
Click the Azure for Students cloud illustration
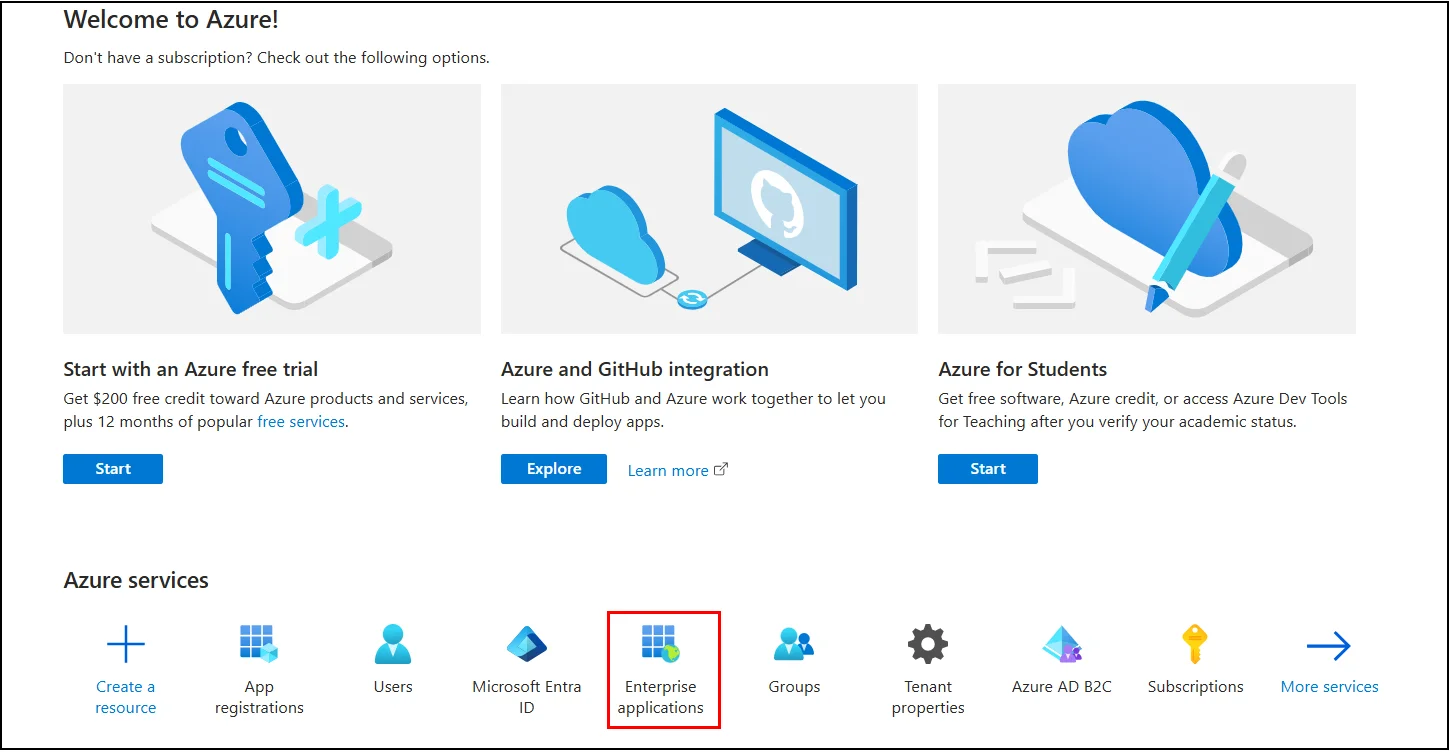[1147, 209]
